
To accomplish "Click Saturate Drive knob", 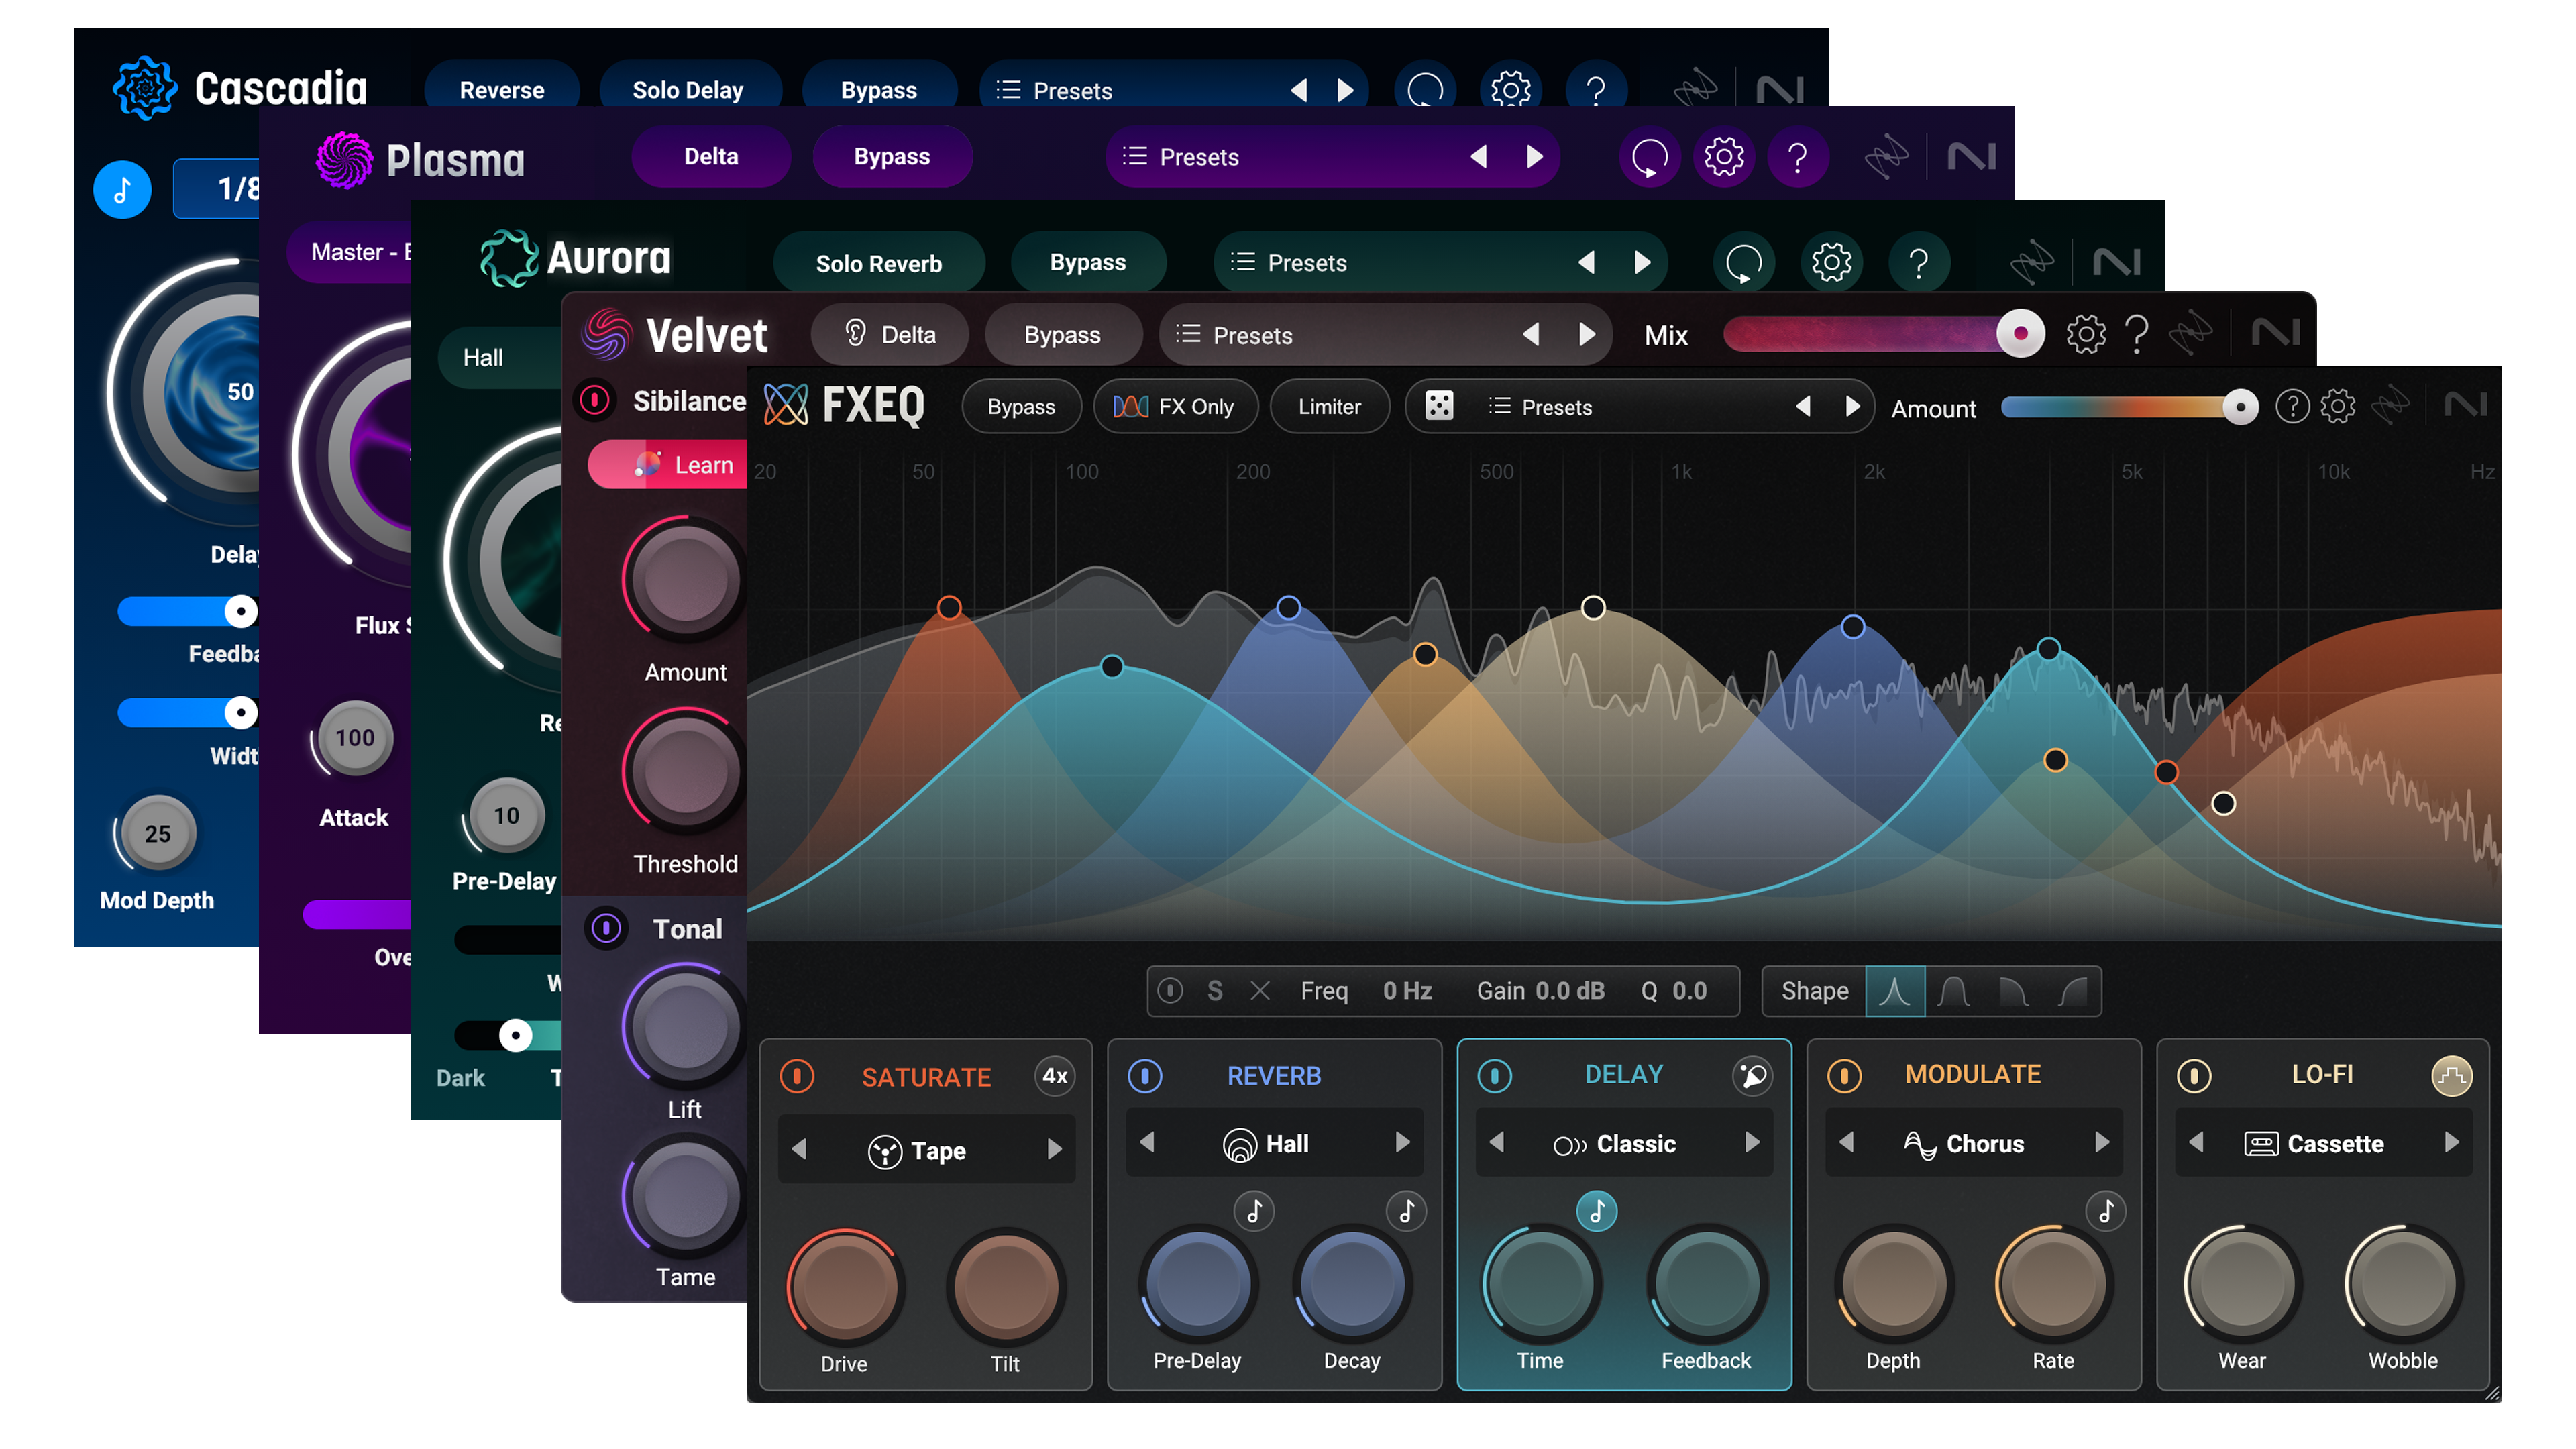I will [x=845, y=1286].
